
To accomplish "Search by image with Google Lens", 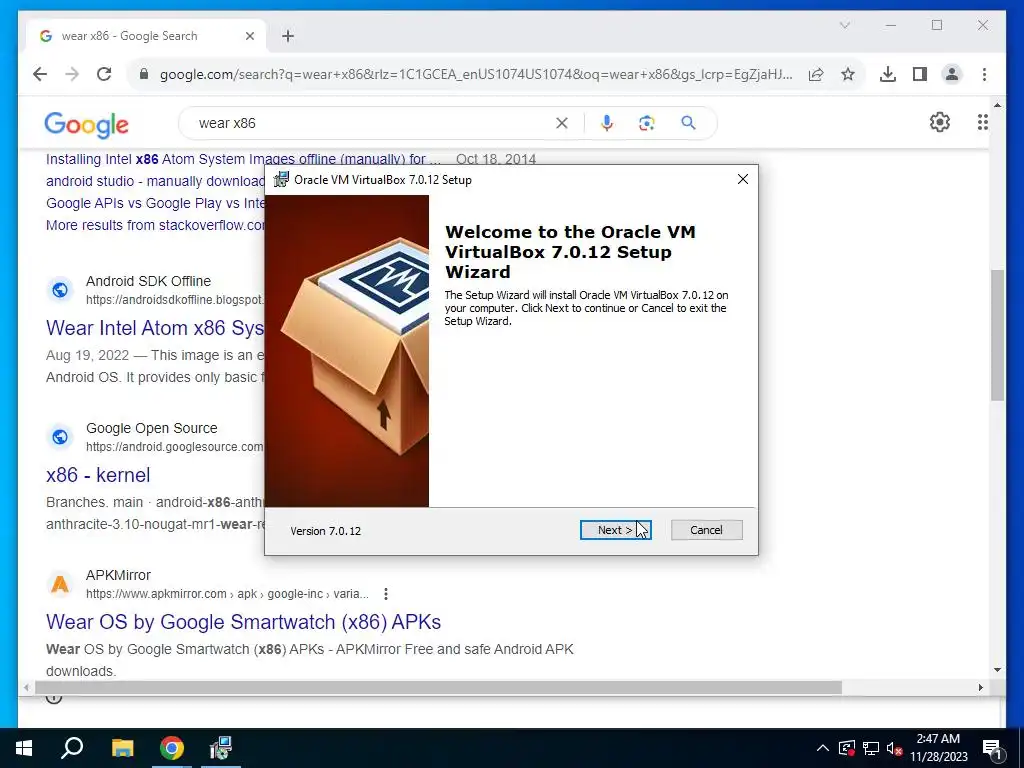I will (x=647, y=123).
